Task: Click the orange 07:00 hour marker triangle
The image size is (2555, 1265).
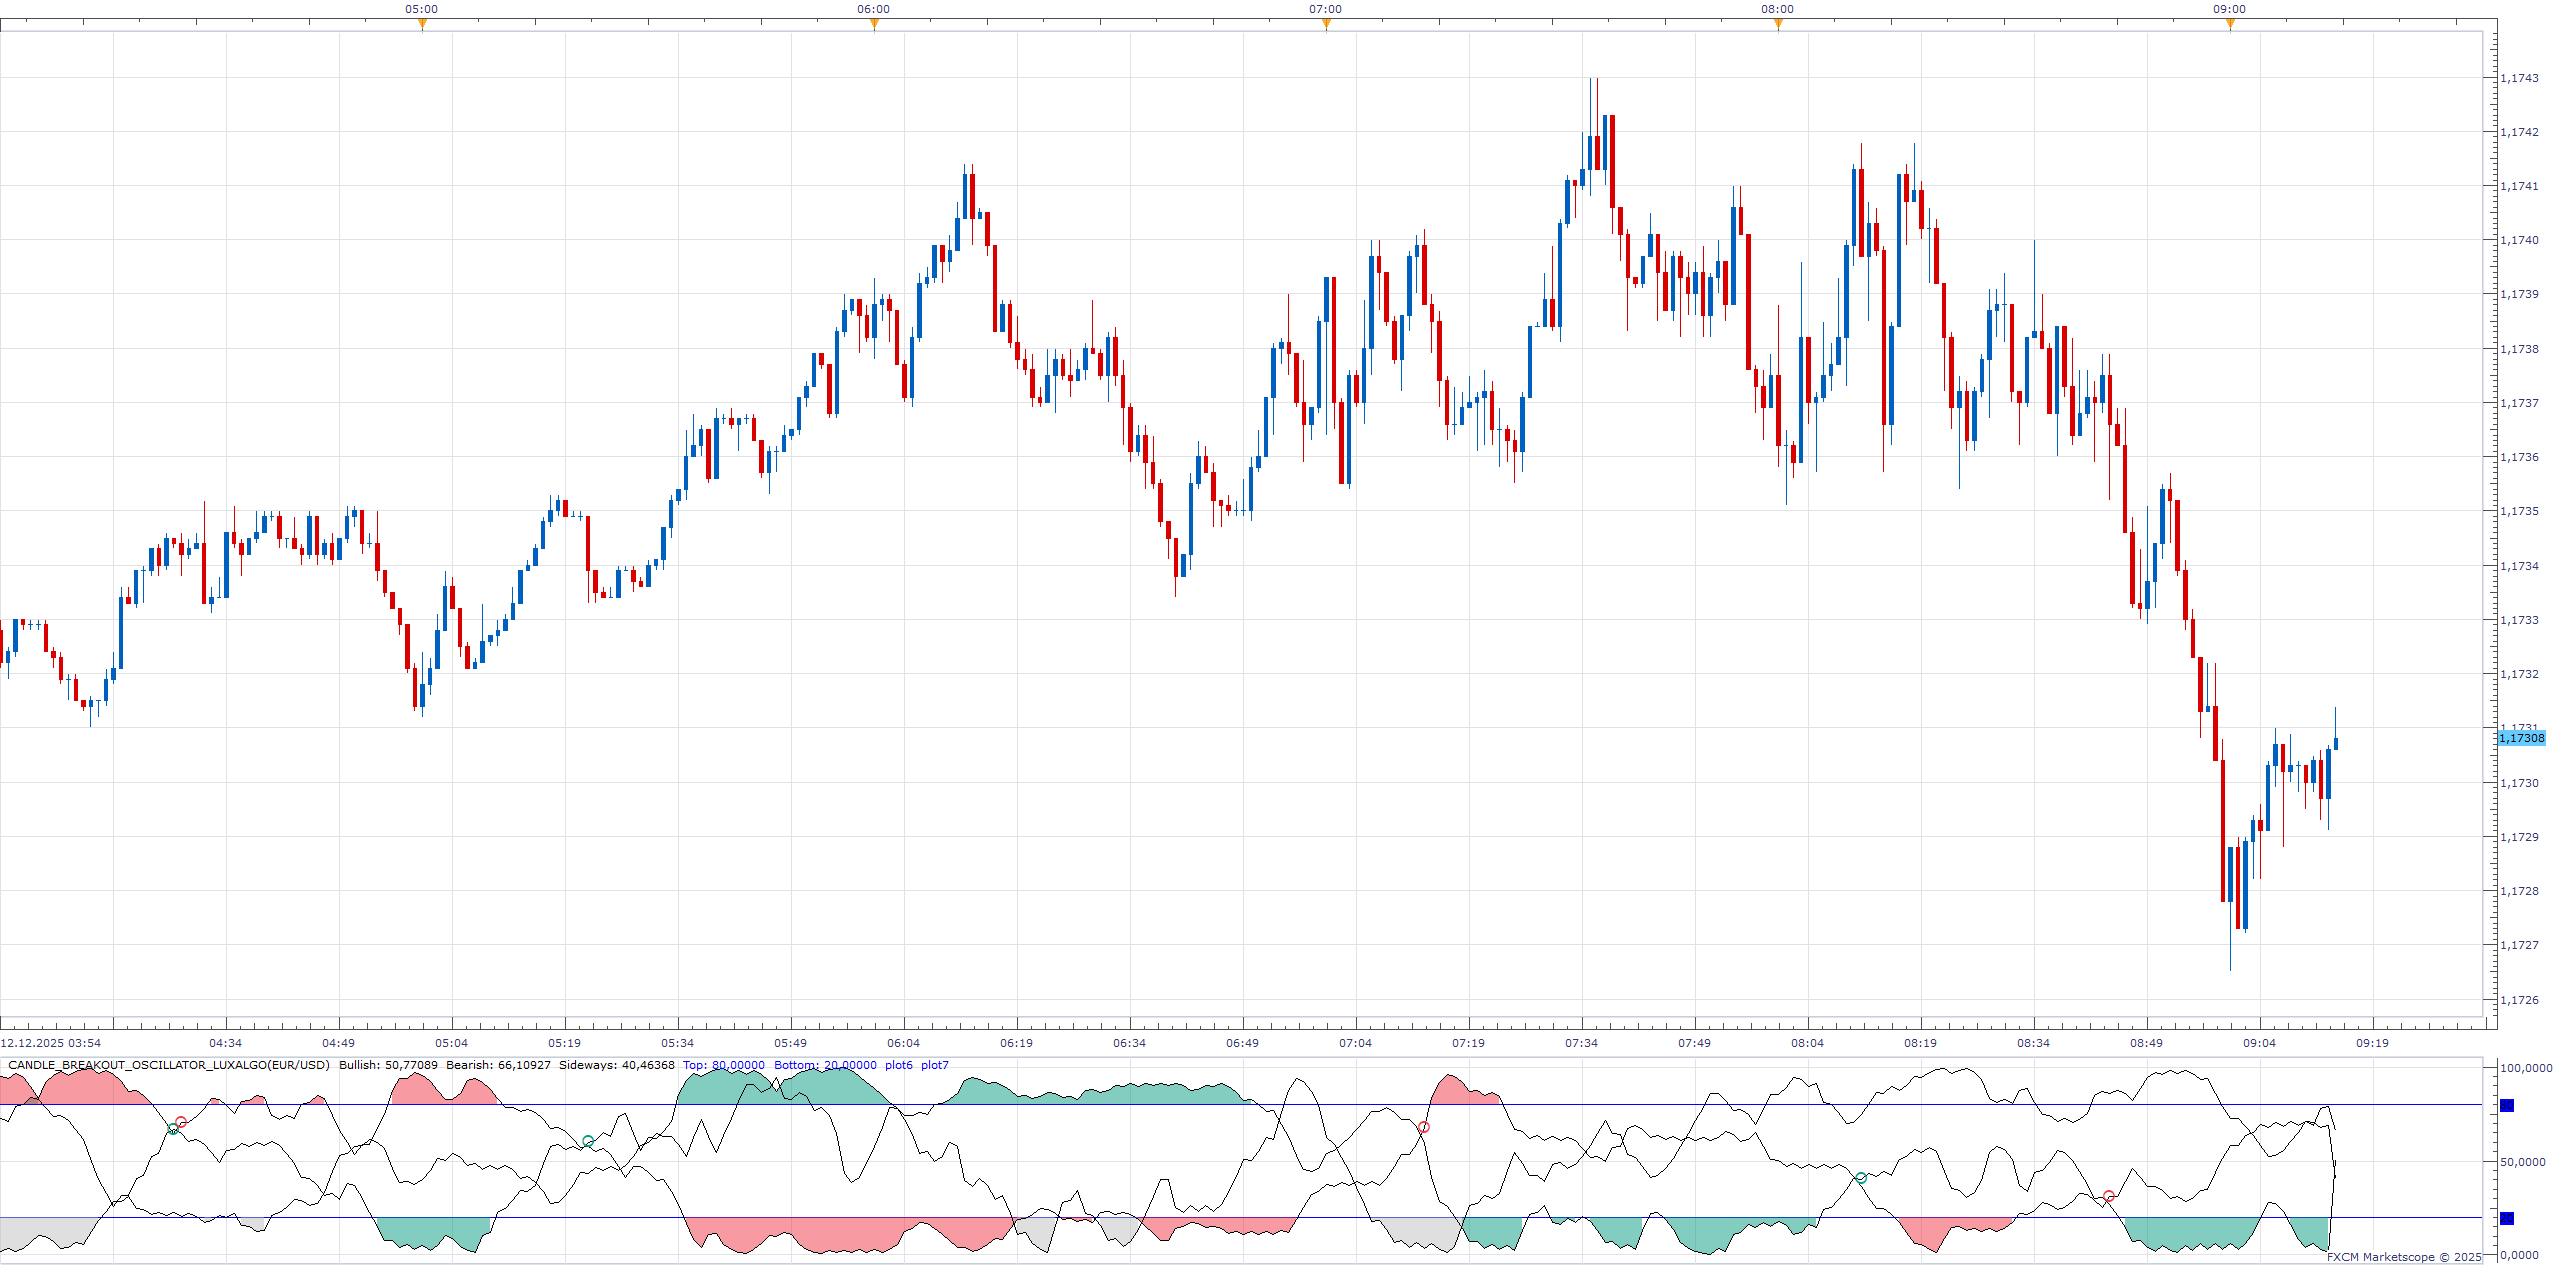Action: [x=1326, y=25]
